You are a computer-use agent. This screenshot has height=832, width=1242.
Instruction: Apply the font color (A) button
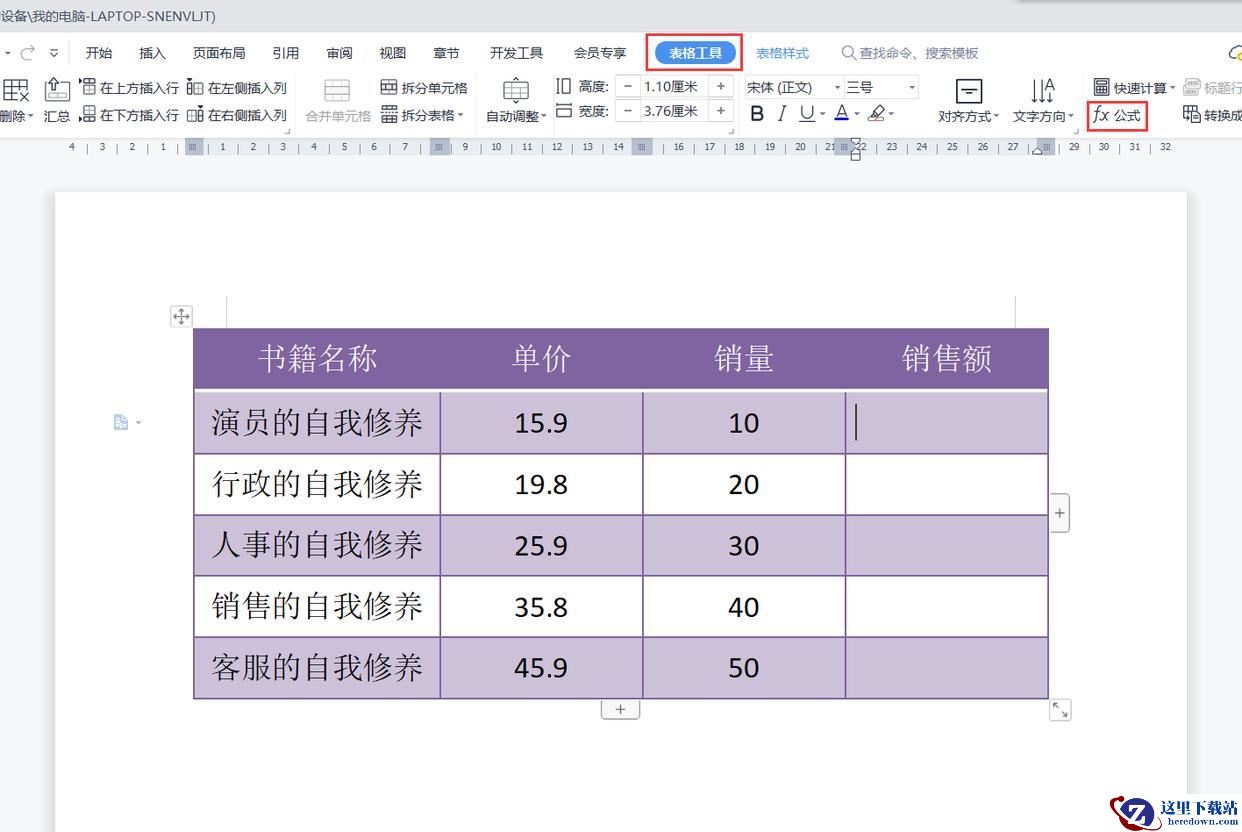pos(842,114)
